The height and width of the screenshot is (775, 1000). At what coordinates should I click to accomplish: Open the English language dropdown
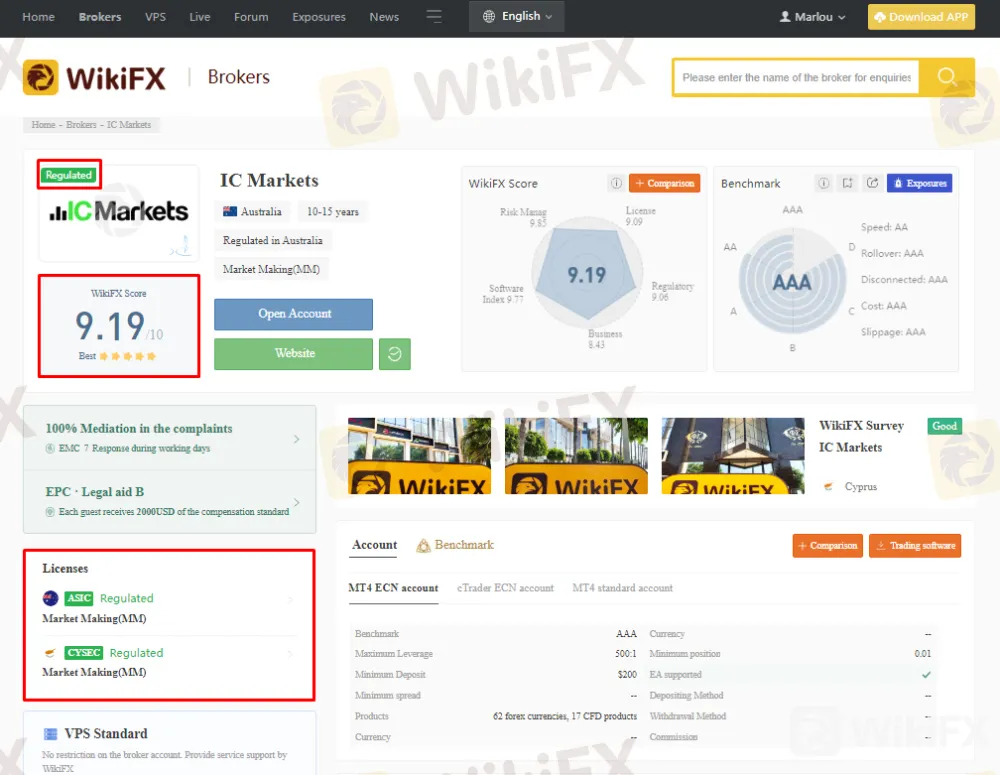(x=517, y=17)
